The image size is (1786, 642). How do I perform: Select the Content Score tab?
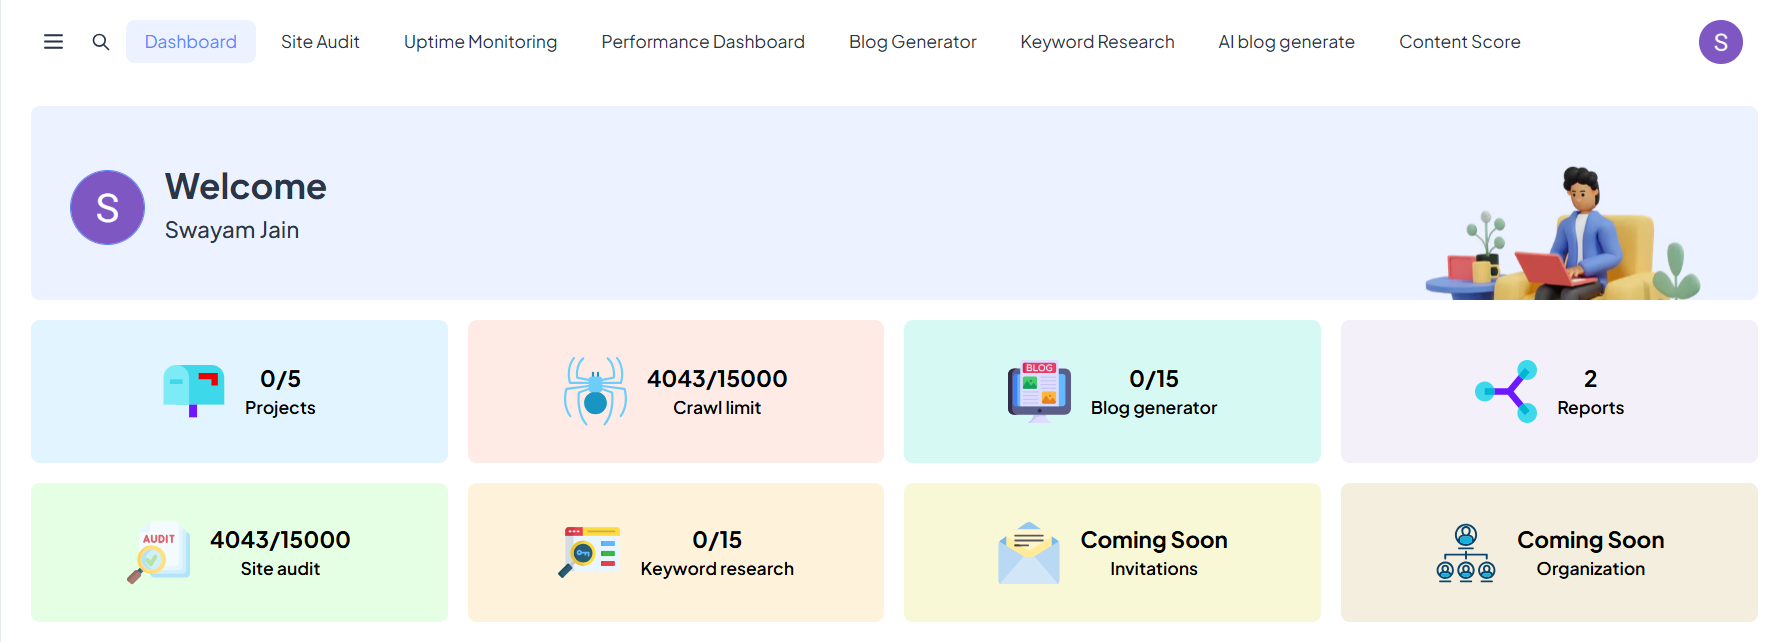pos(1459,42)
